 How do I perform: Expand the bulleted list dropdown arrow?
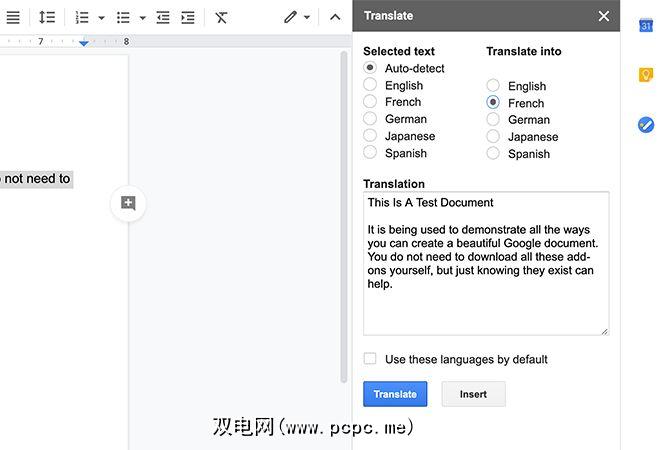142,18
